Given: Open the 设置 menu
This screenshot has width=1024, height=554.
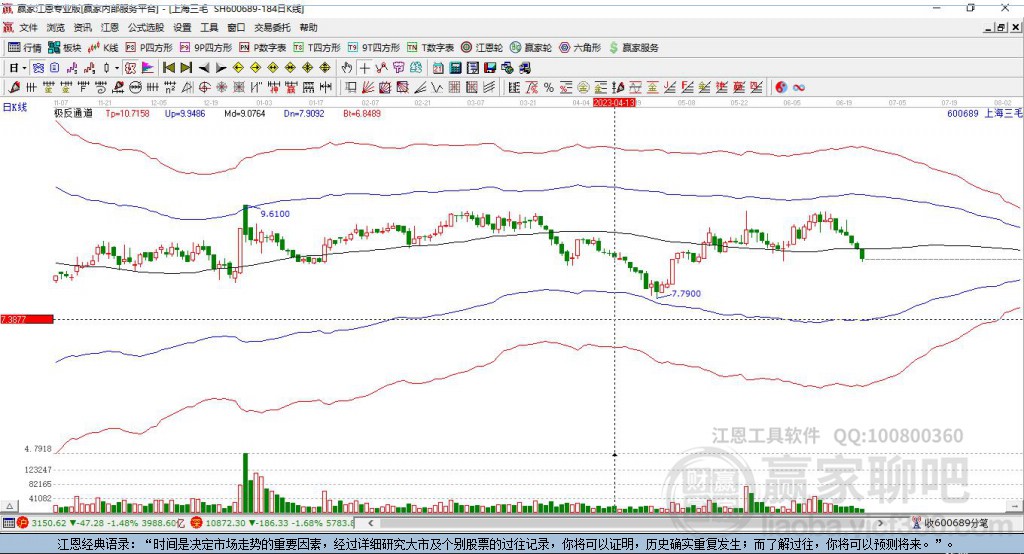Looking at the screenshot, I should click(x=182, y=27).
